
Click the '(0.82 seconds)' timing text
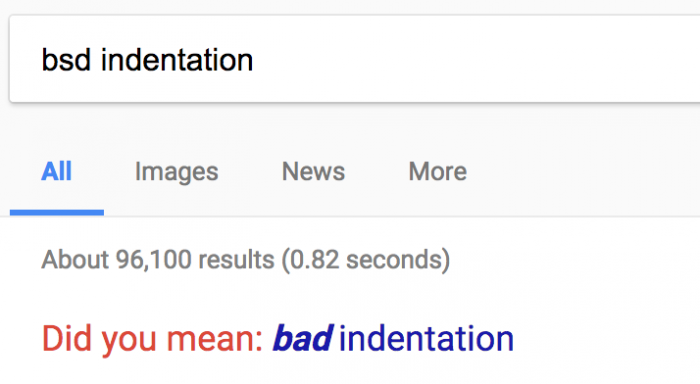pyautogui.click(x=366, y=260)
